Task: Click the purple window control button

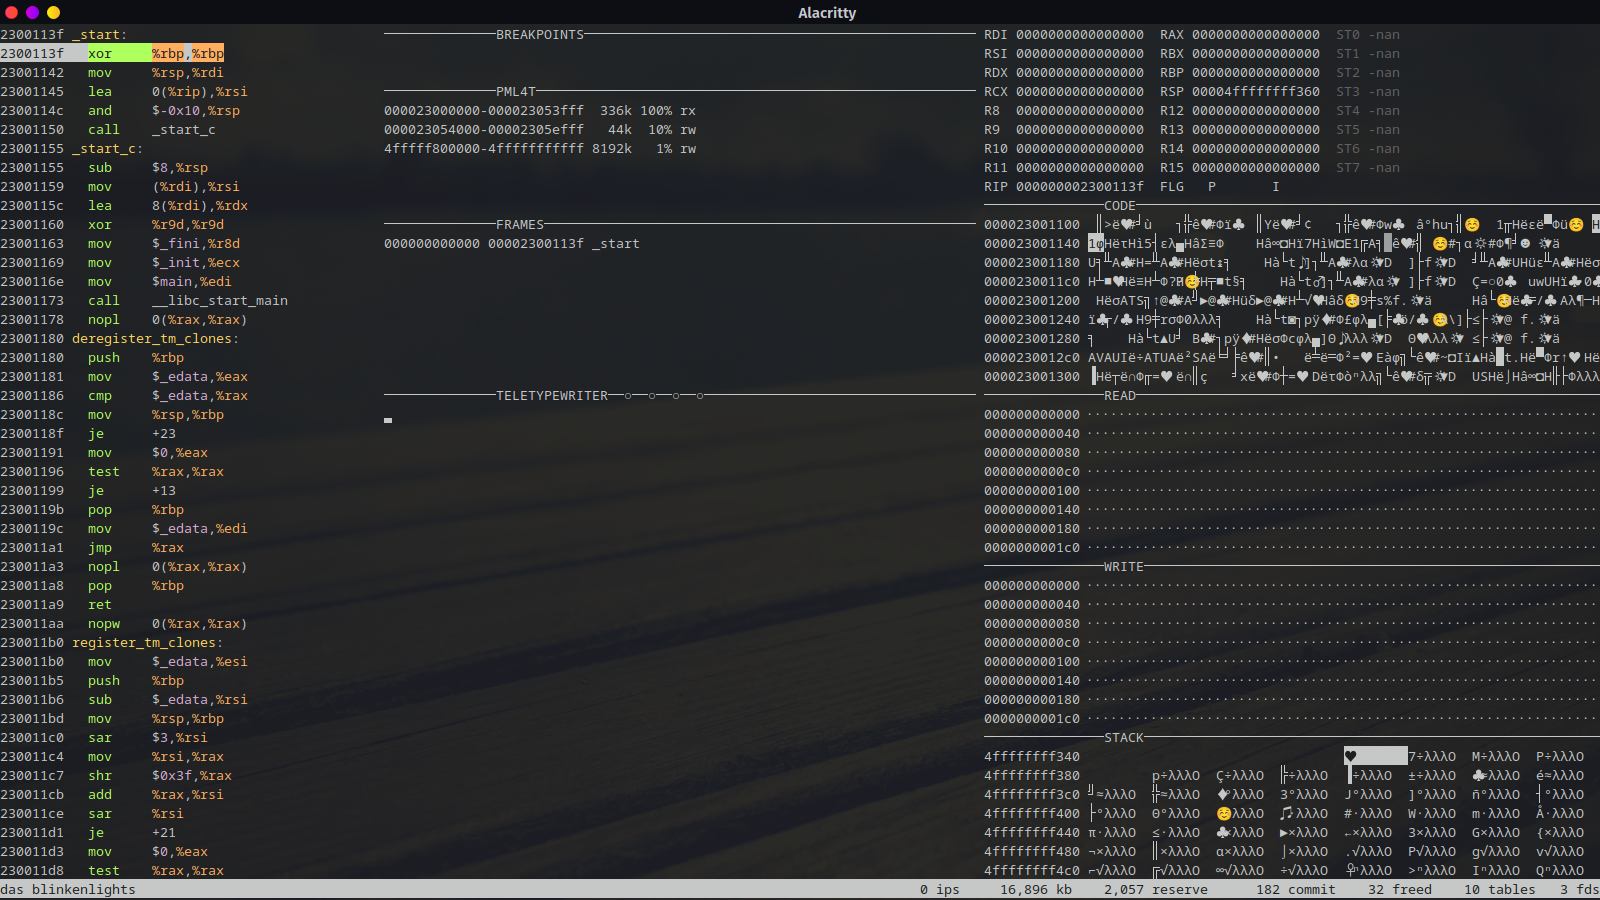Action: pos(33,12)
